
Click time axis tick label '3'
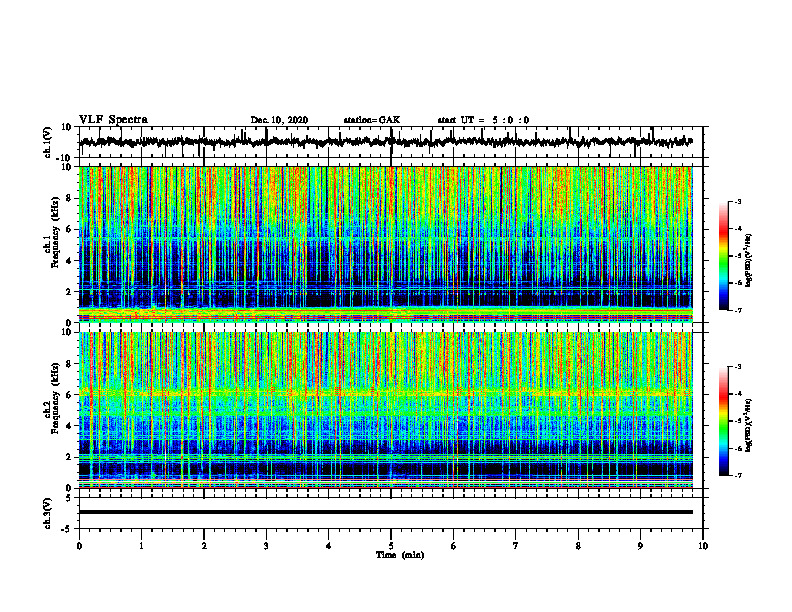(x=266, y=546)
